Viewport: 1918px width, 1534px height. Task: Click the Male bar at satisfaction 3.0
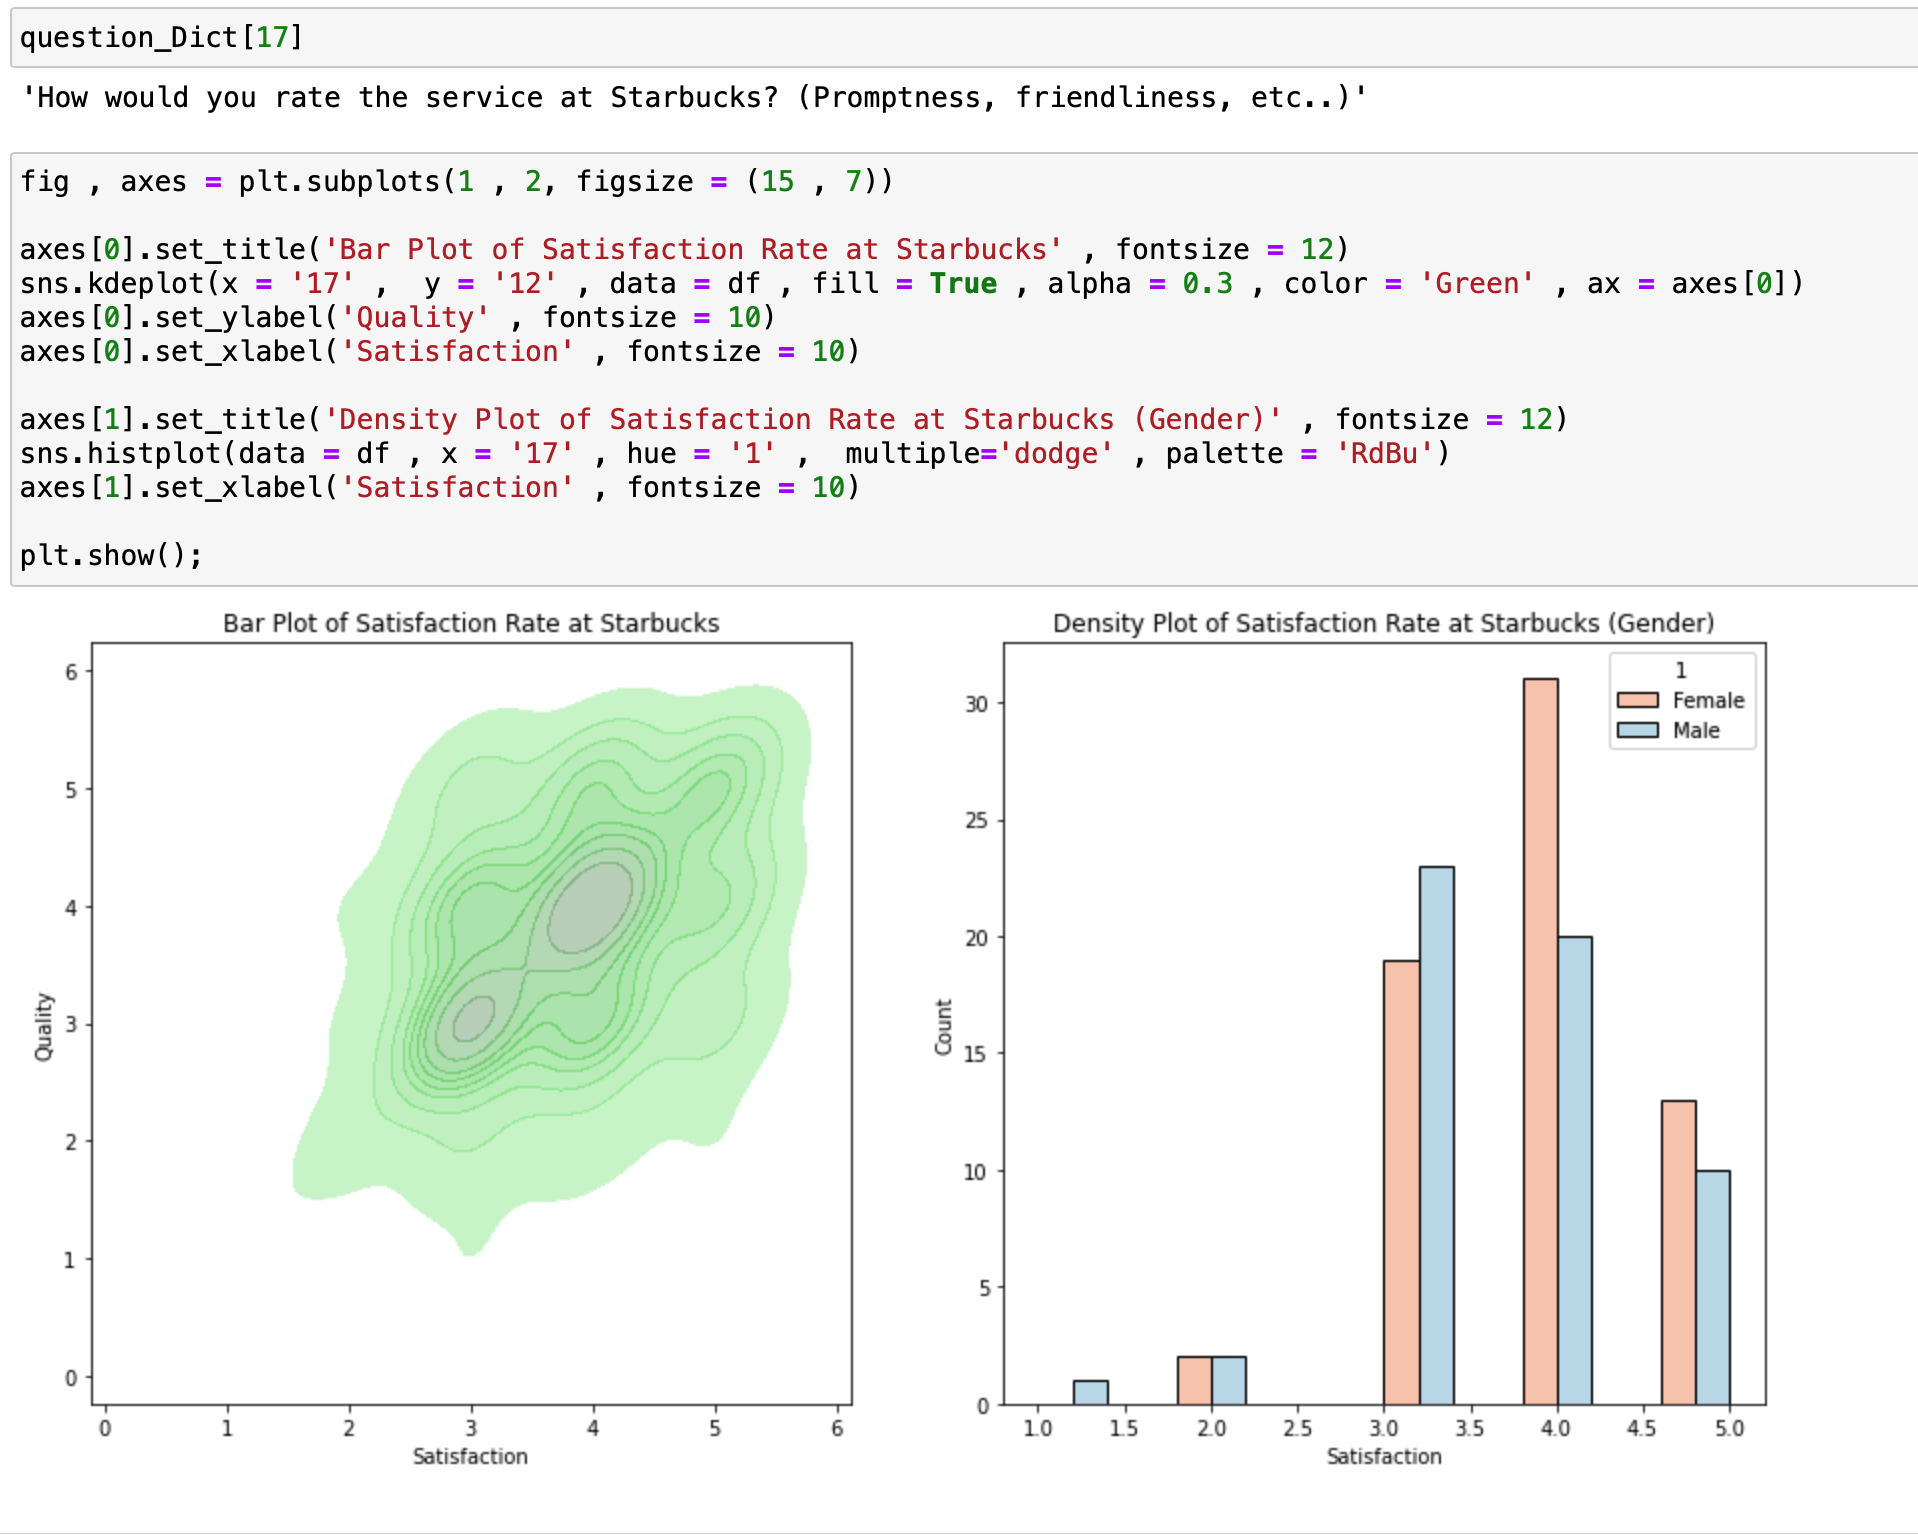tap(1436, 1135)
